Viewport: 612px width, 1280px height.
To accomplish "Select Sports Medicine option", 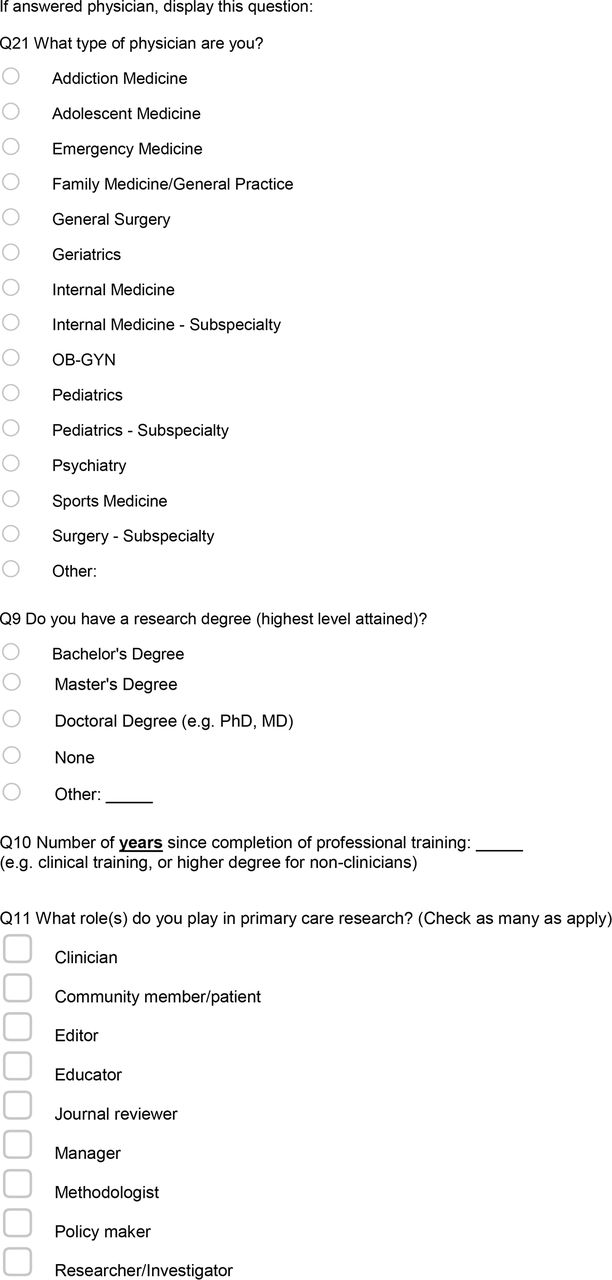I will [x=11, y=498].
